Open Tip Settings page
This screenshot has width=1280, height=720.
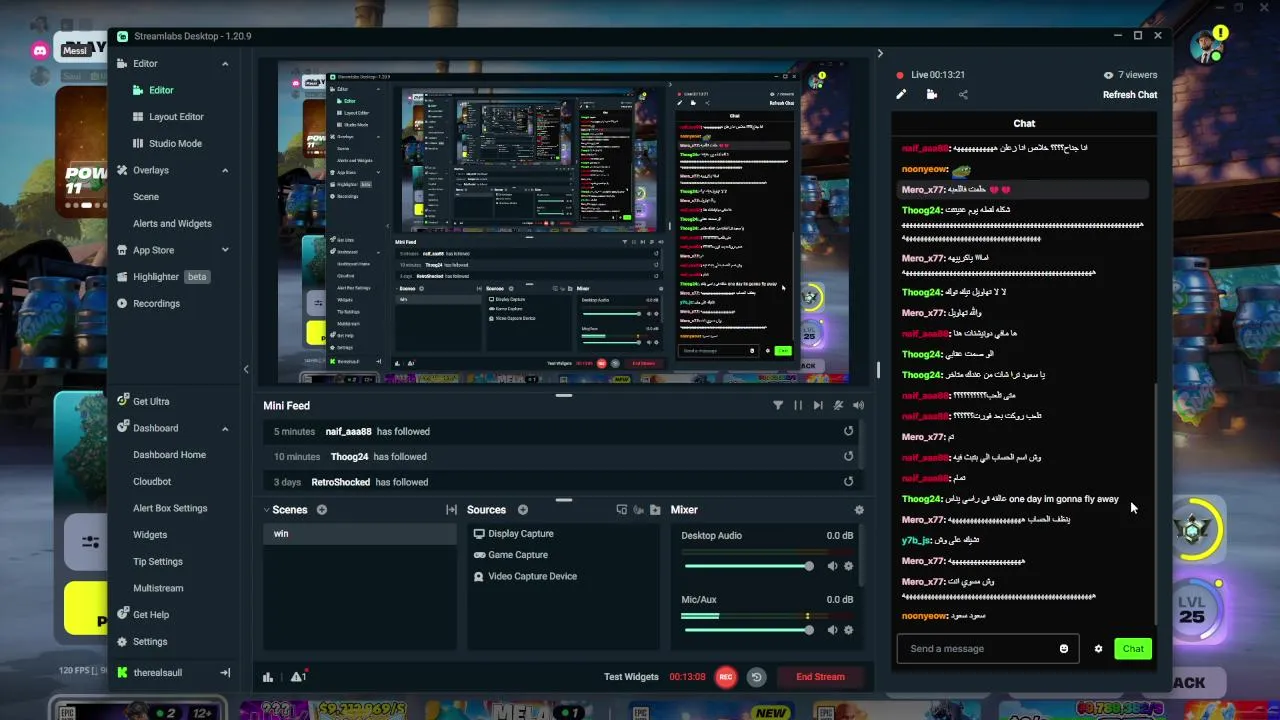(158, 562)
